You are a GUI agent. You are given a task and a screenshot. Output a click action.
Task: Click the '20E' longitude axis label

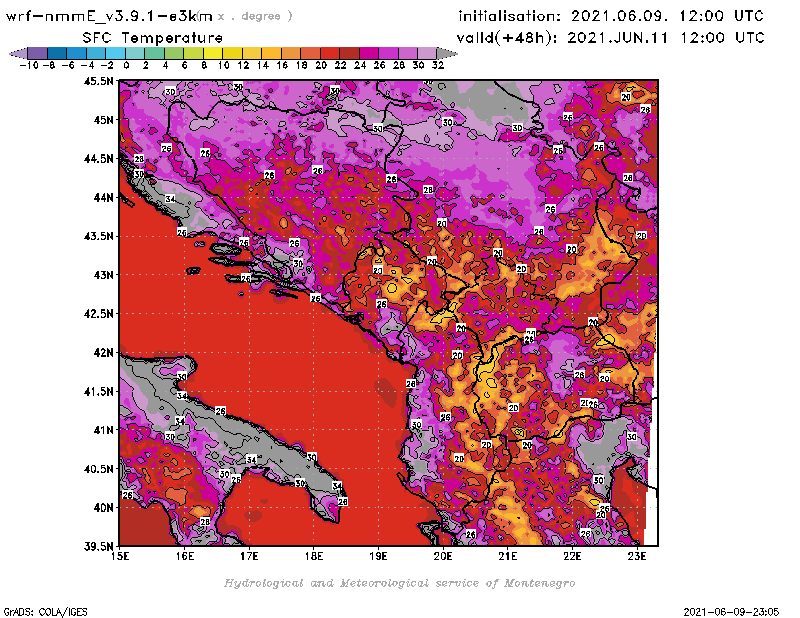tap(443, 556)
